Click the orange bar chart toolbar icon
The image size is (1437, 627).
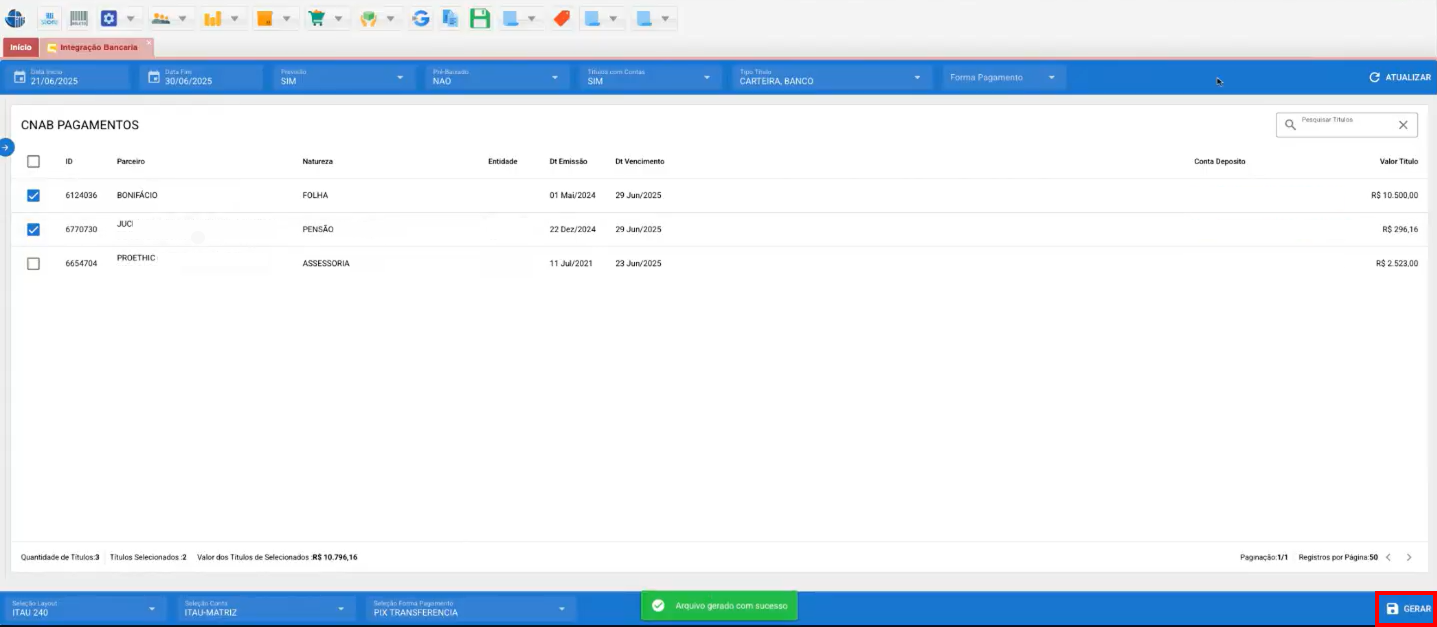point(212,18)
